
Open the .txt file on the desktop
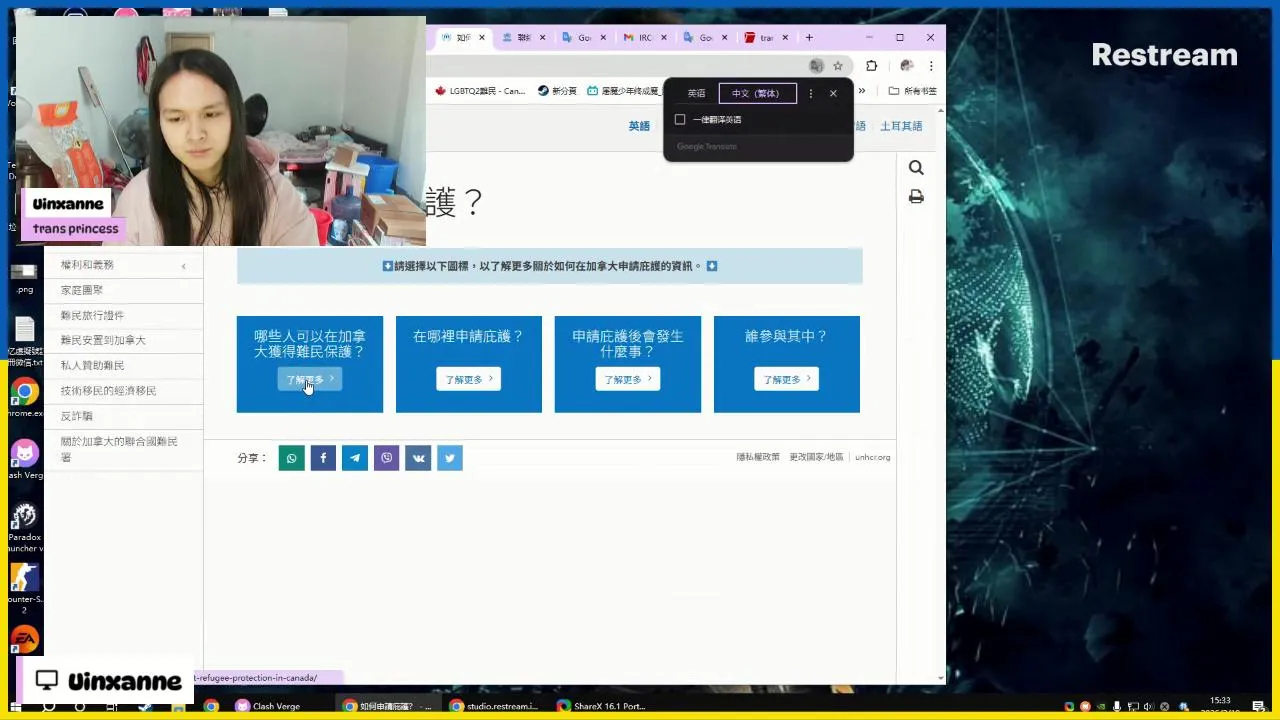point(25,340)
